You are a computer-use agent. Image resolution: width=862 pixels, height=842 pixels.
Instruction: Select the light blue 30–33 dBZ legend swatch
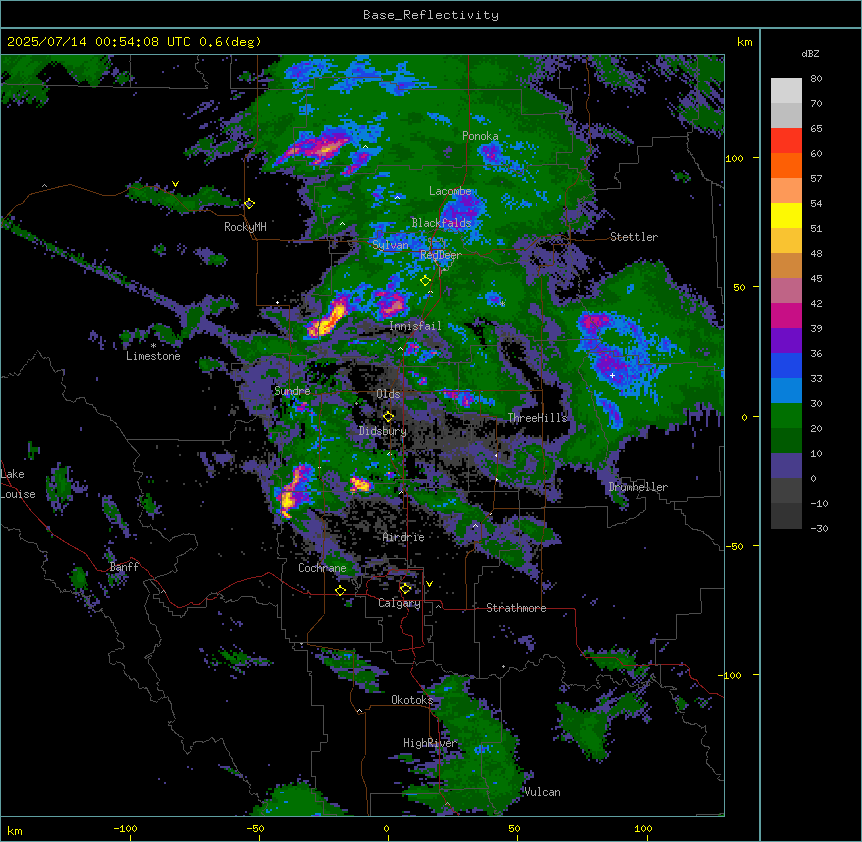[786, 391]
